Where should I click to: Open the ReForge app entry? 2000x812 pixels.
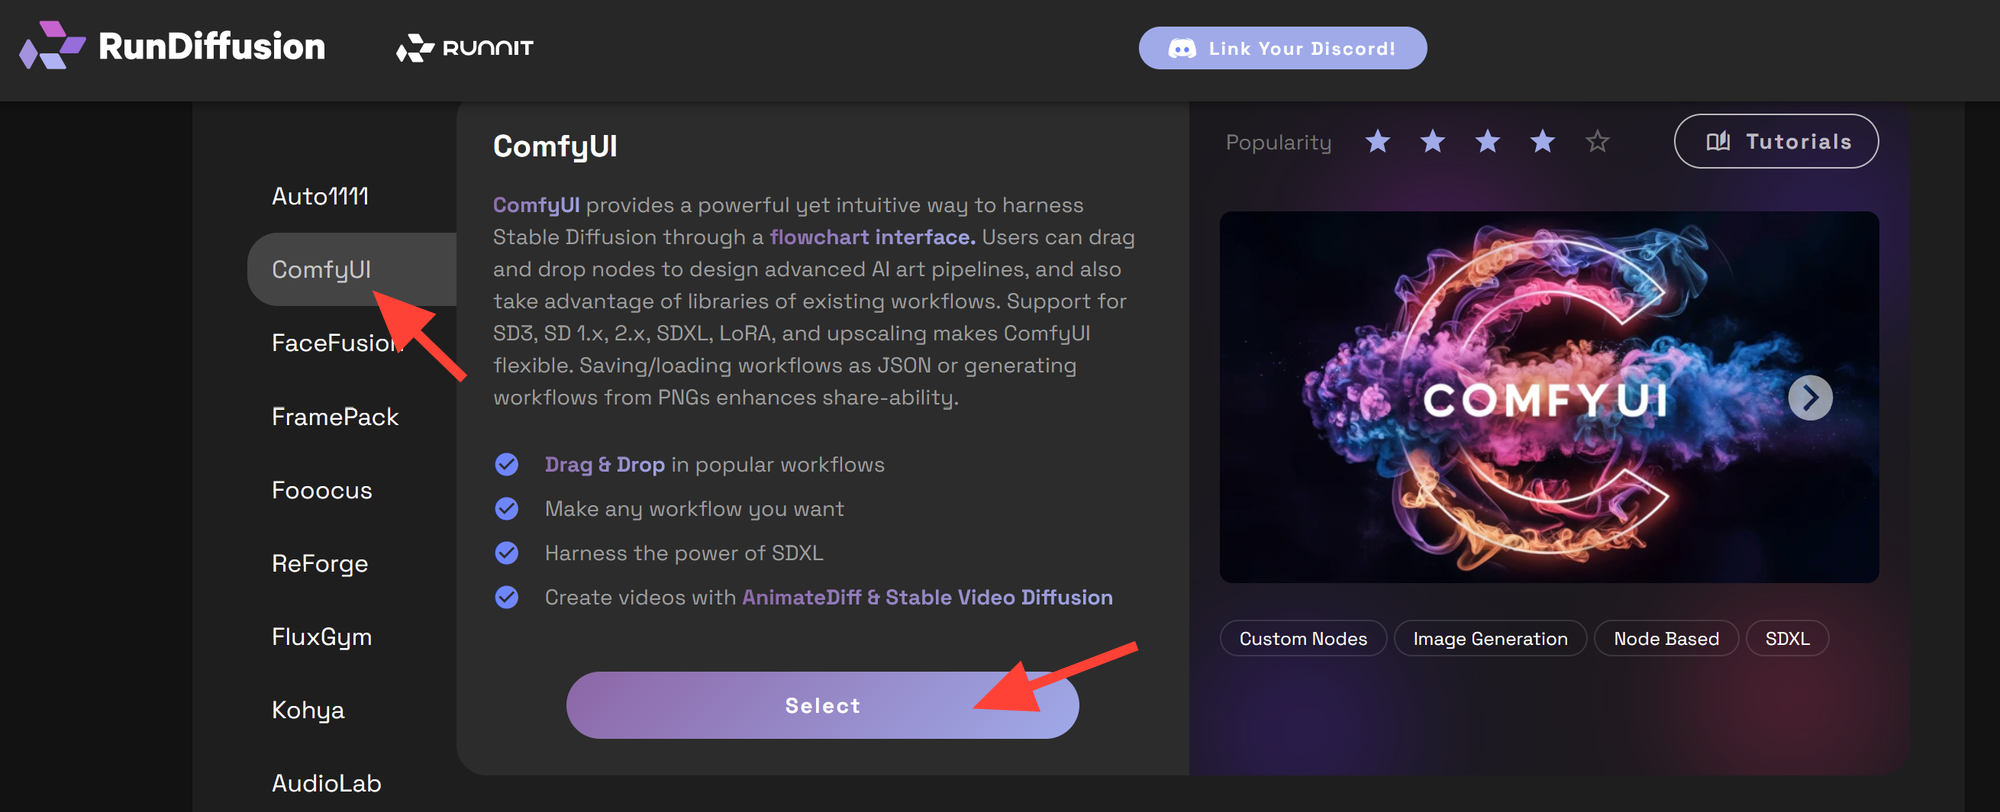click(320, 564)
